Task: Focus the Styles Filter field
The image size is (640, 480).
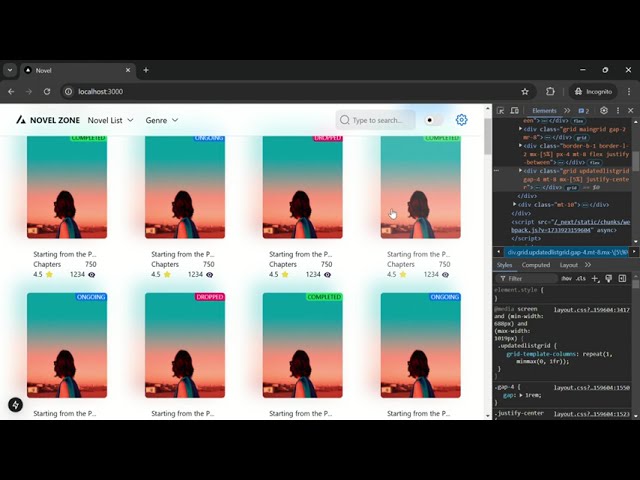Action: tap(527, 278)
